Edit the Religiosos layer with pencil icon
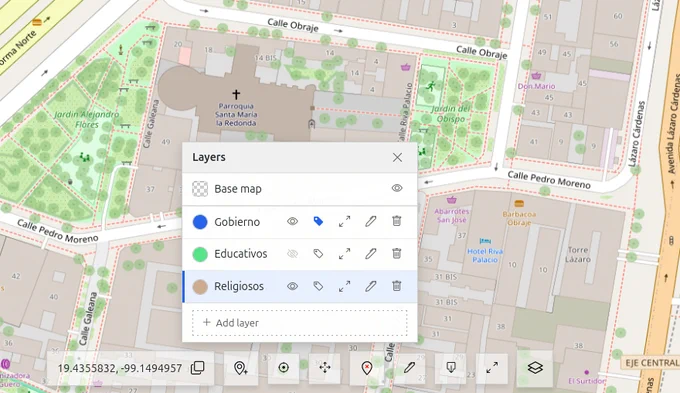 [x=371, y=286]
